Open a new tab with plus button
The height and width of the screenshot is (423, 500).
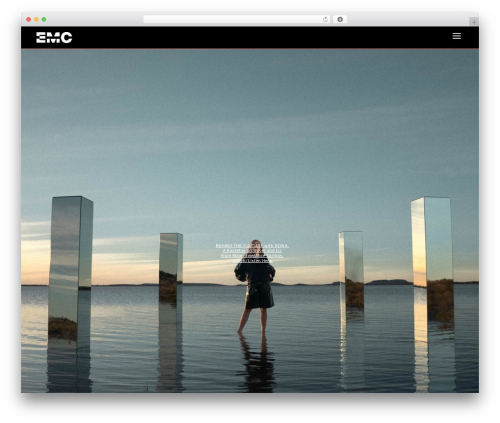pyautogui.click(x=474, y=22)
